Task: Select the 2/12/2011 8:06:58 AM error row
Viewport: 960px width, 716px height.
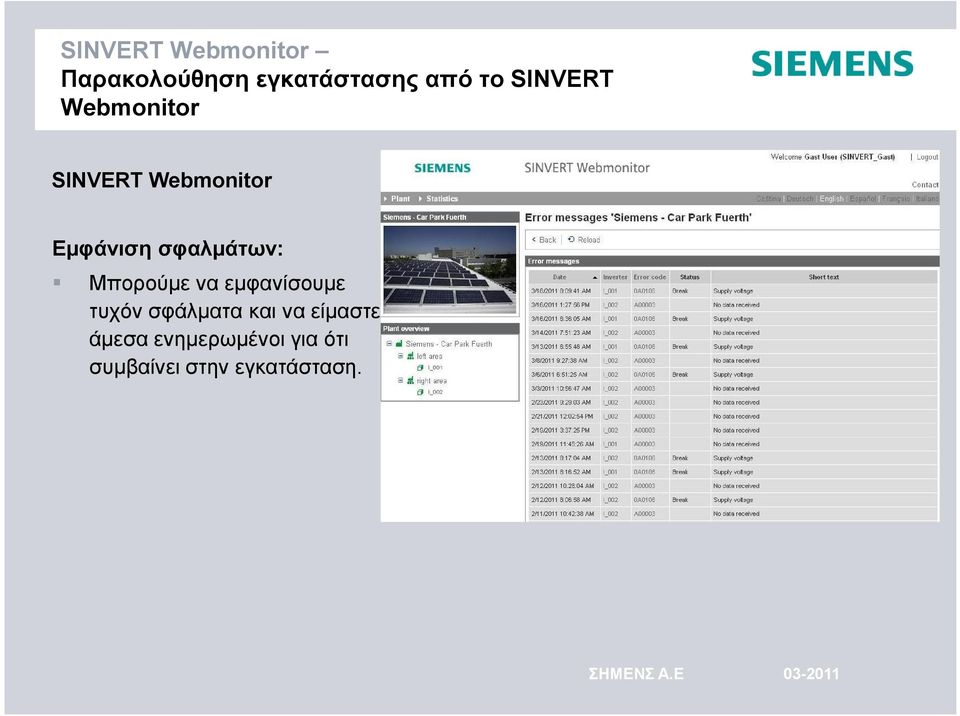Action: [x=733, y=500]
